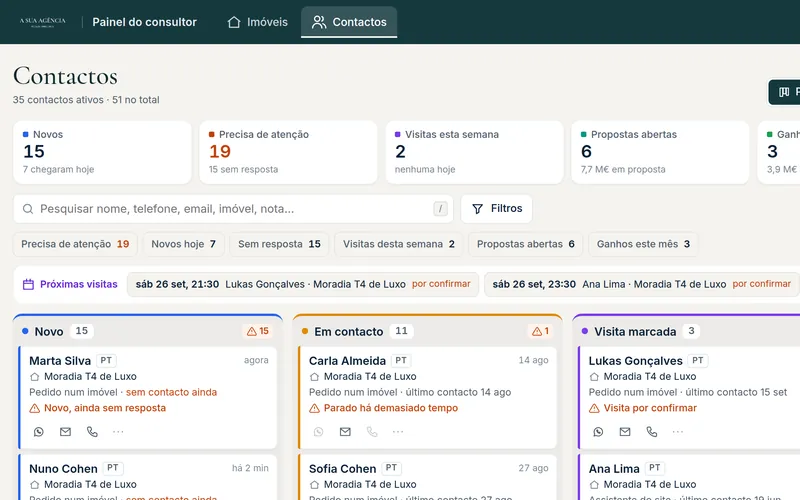Click the slash shortcut badge in search
Screen dimensions: 800x500
pyautogui.click(x=440, y=209)
